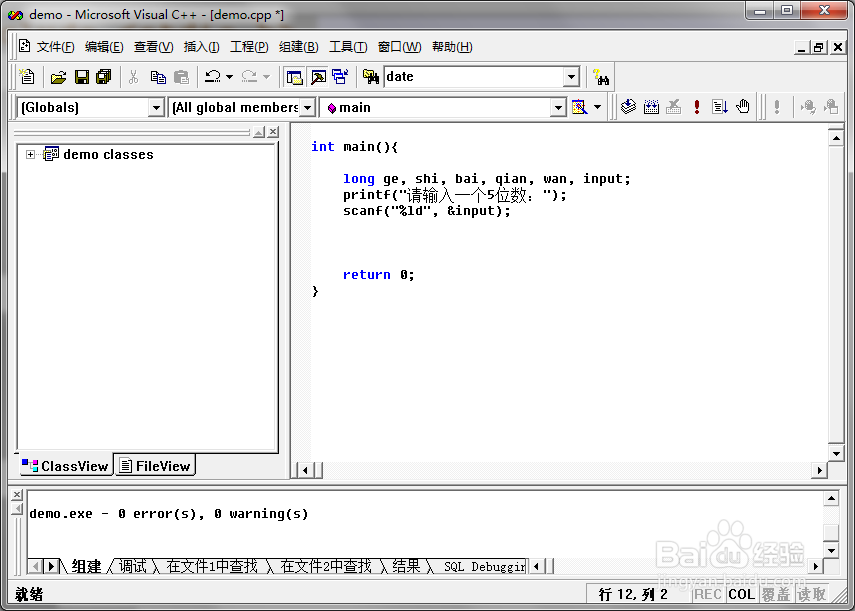The image size is (855, 611).
Task: Select the 调试 output tab
Action: [x=133, y=567]
